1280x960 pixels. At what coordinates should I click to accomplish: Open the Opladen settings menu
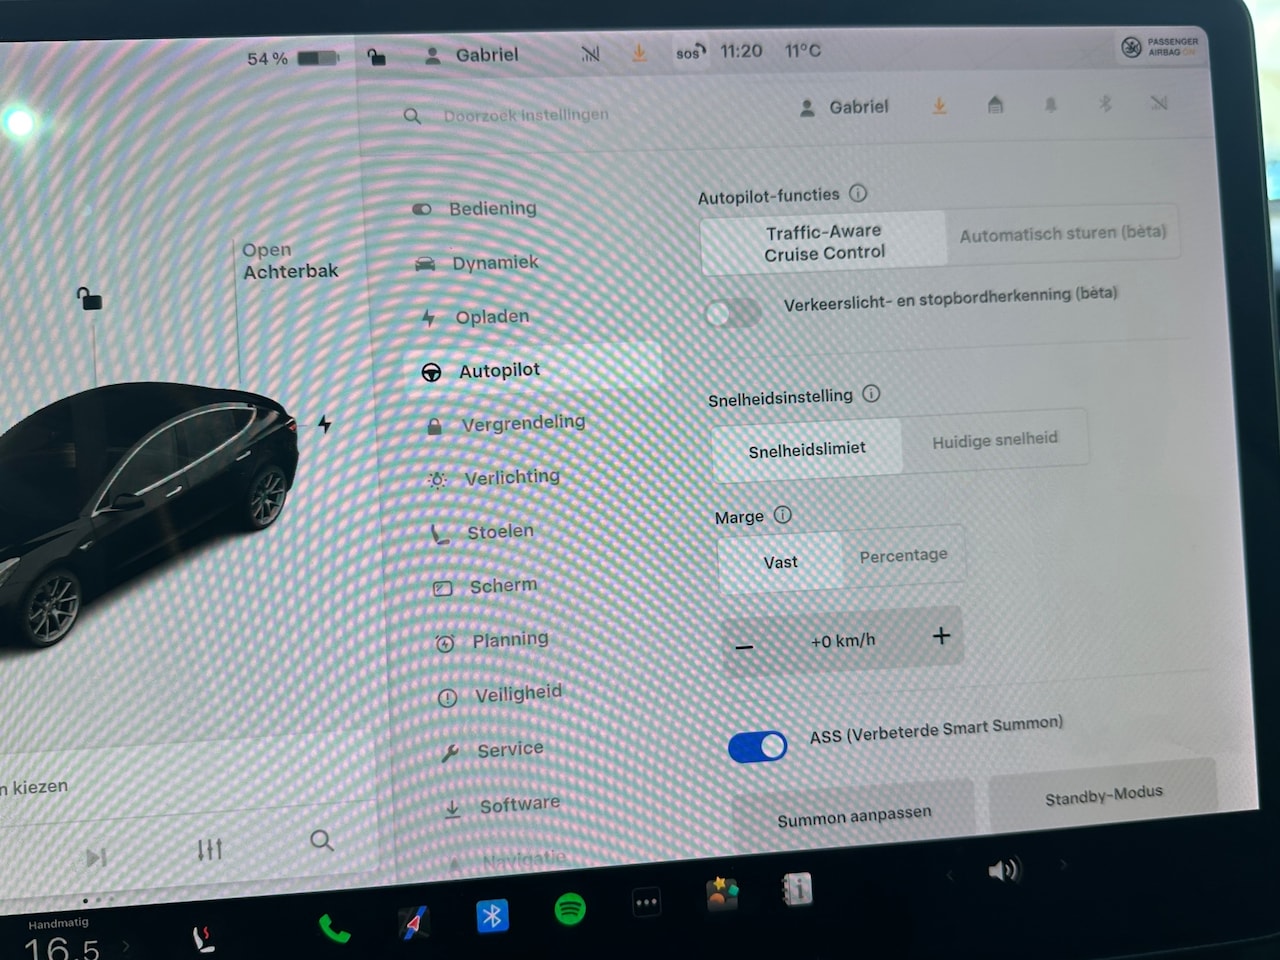[491, 317]
